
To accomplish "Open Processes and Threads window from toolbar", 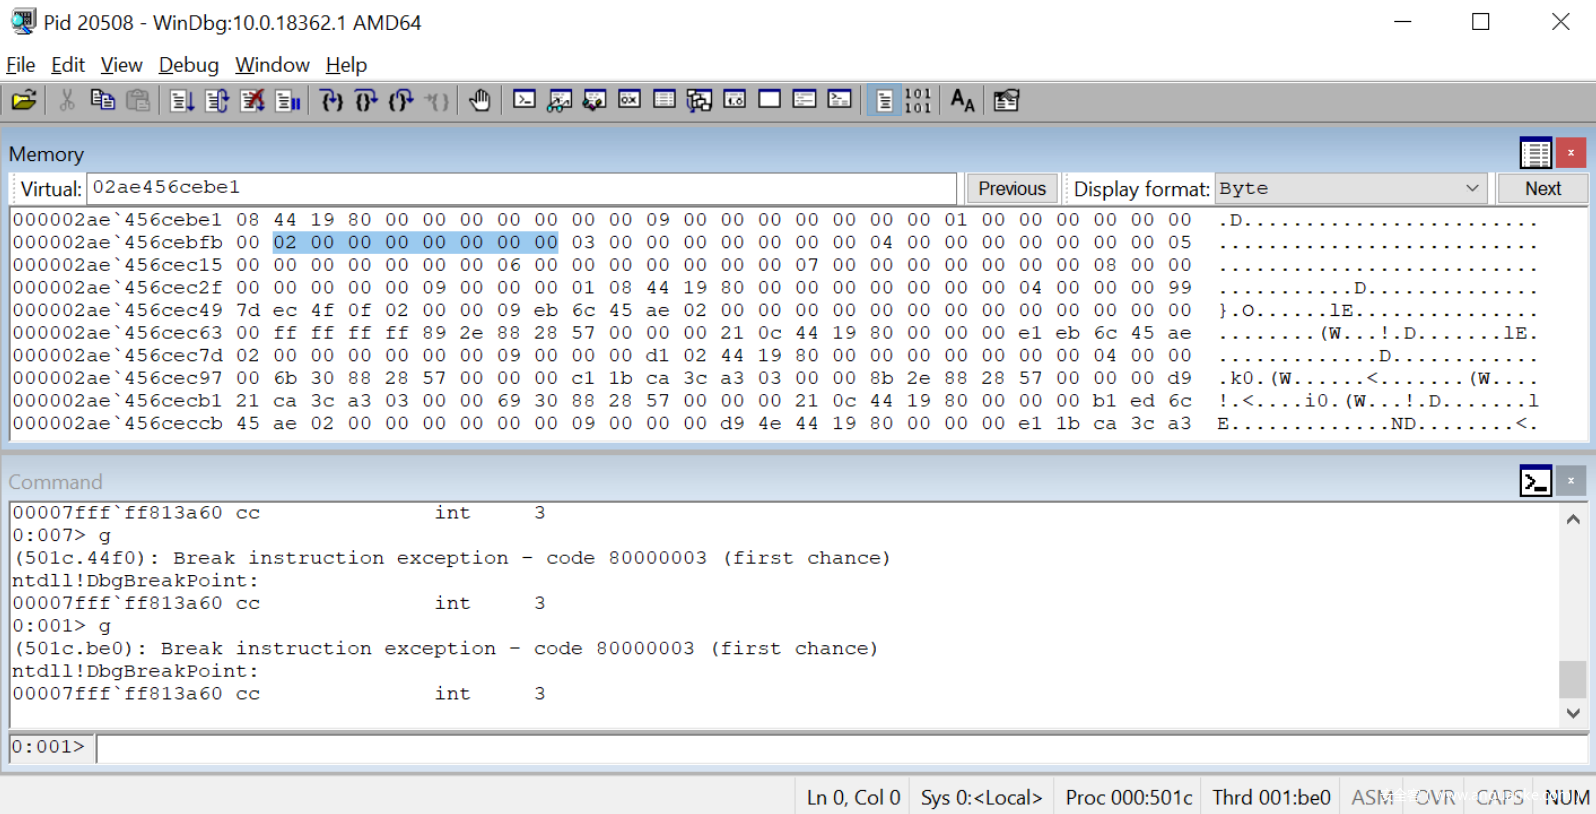I will (804, 100).
